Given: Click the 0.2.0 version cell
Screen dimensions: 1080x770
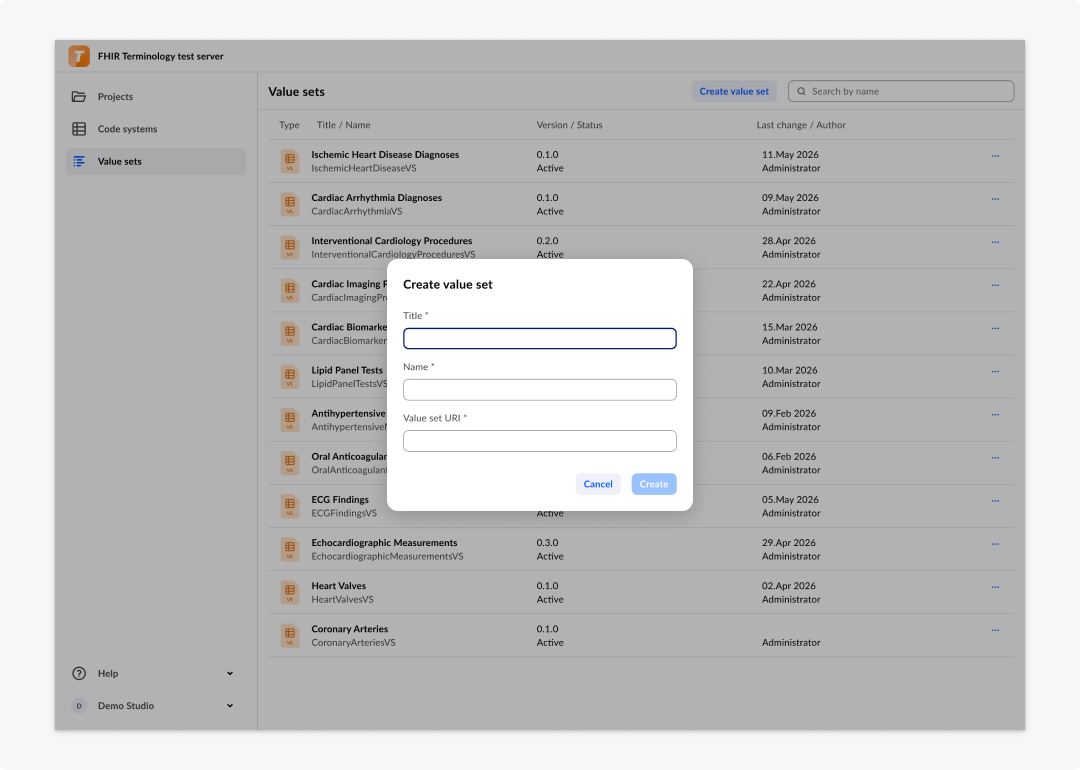Looking at the screenshot, I should pos(548,241).
